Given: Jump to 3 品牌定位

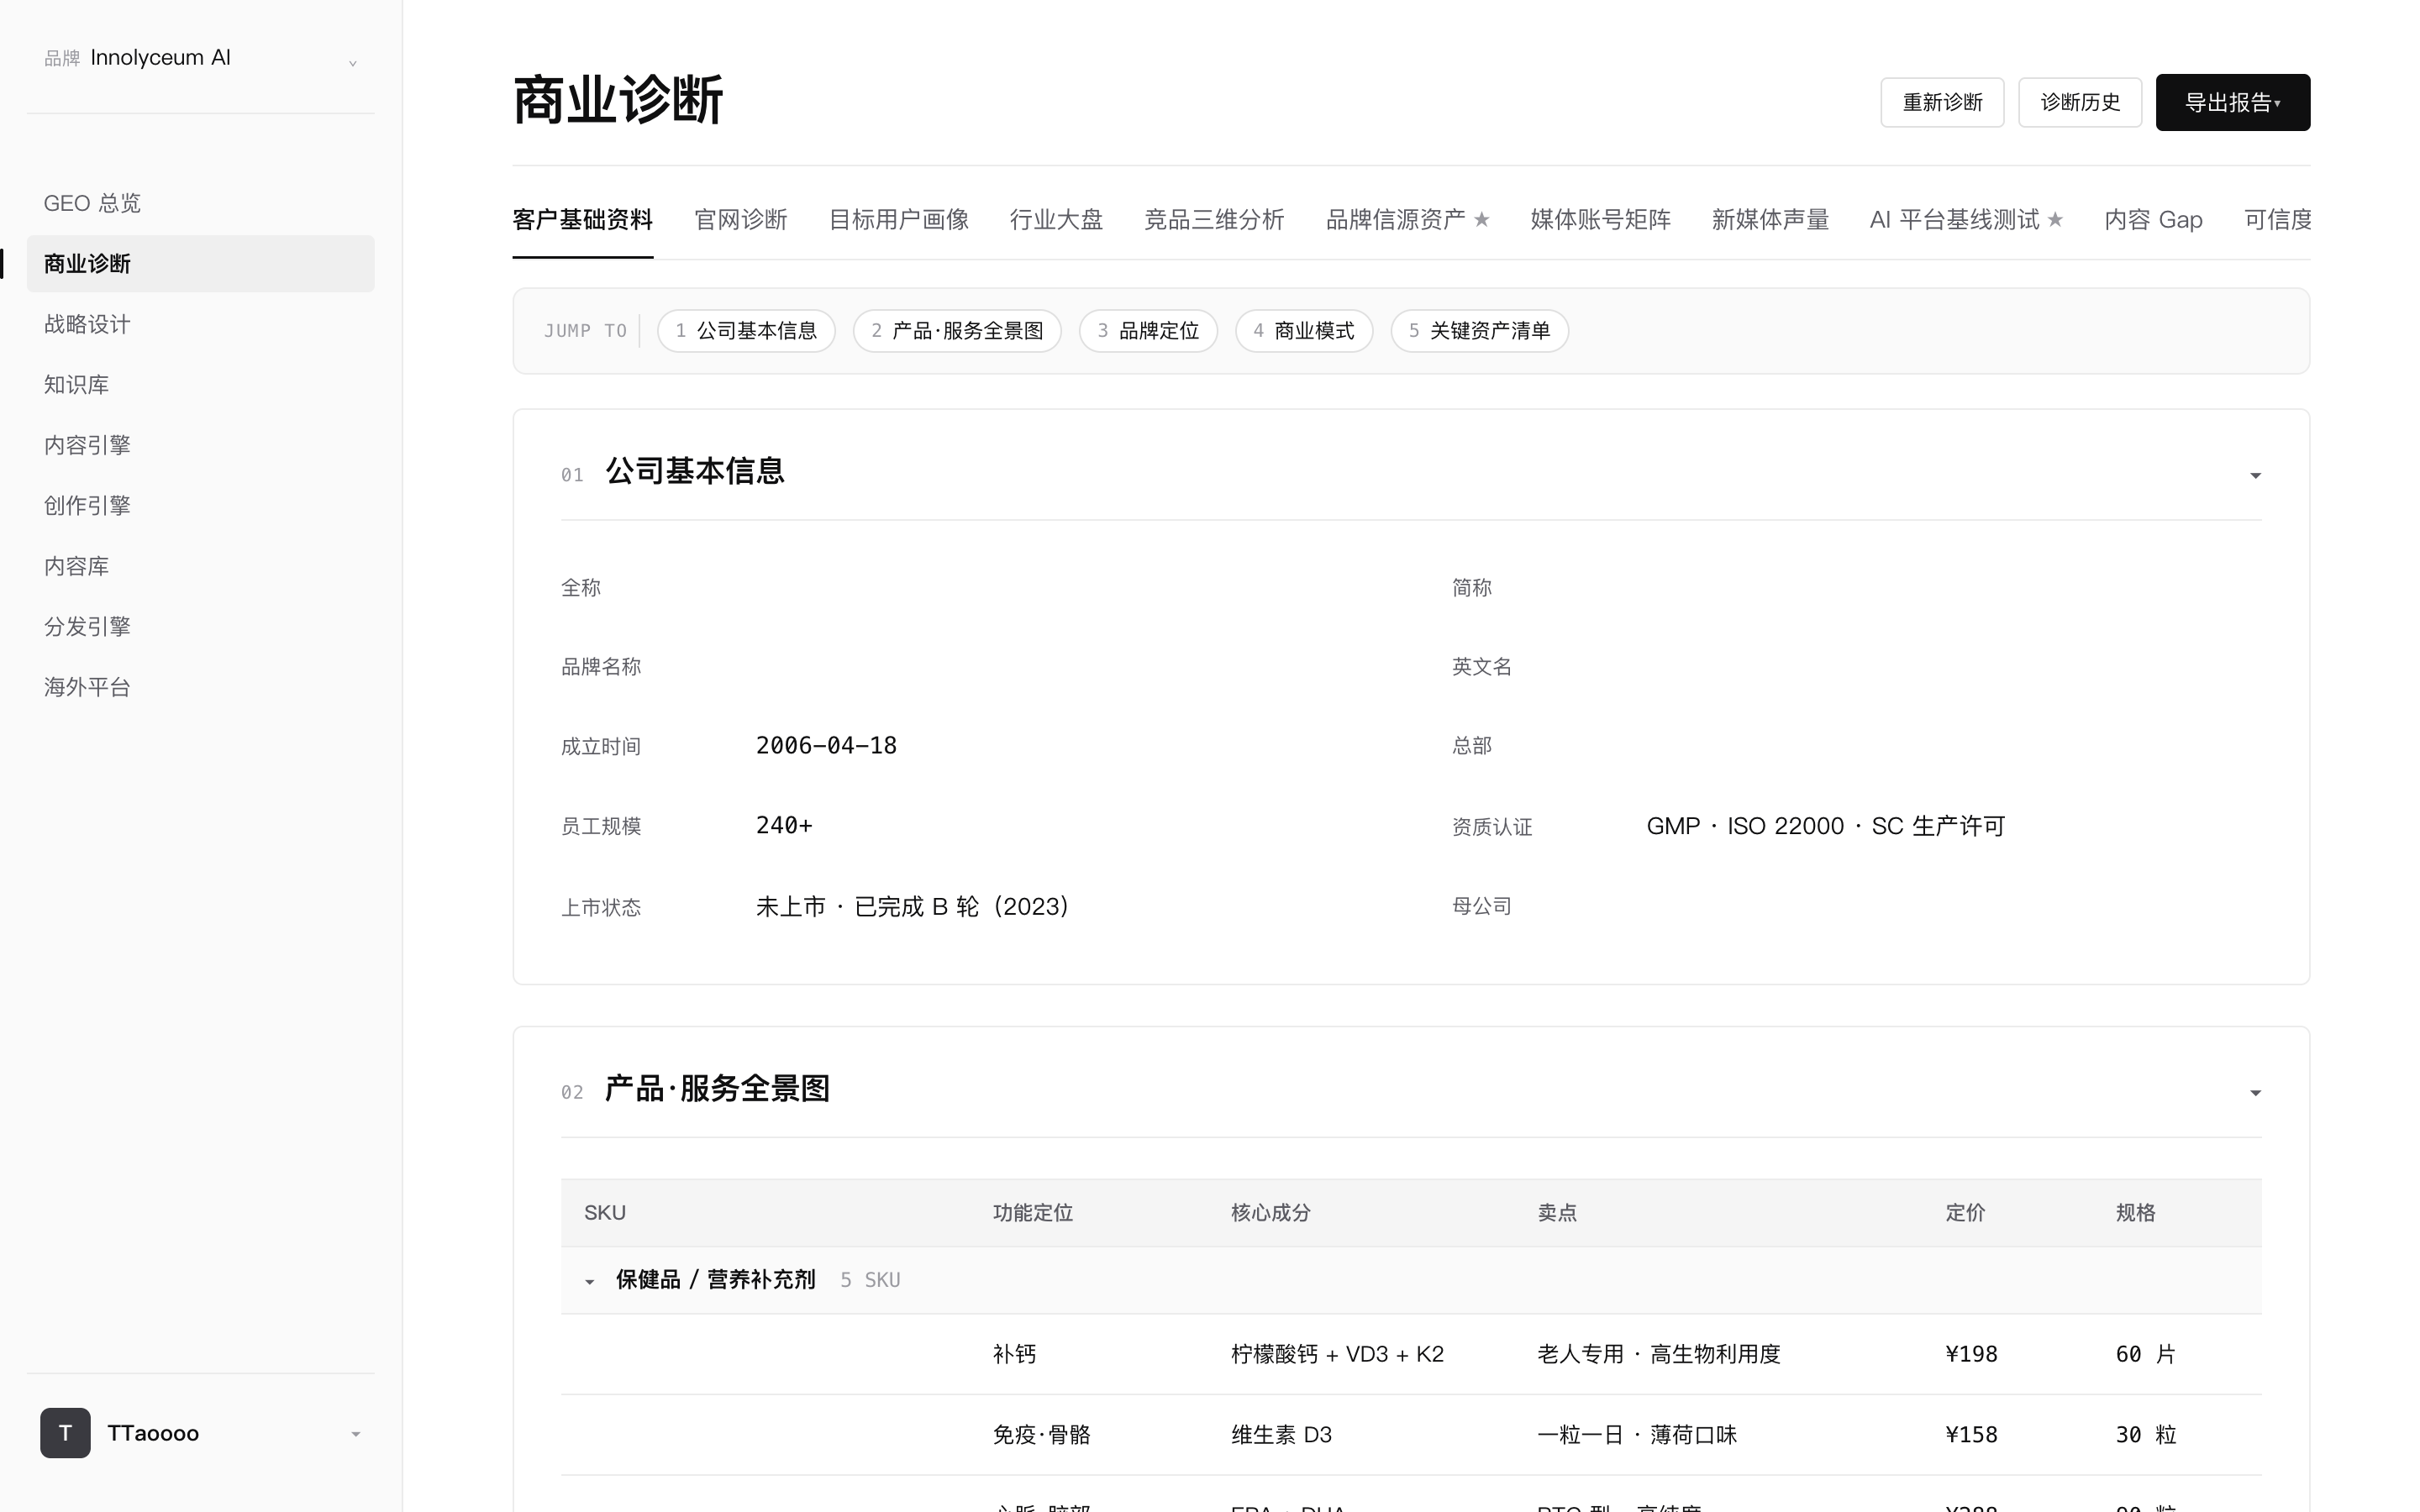Looking at the screenshot, I should click(1148, 331).
